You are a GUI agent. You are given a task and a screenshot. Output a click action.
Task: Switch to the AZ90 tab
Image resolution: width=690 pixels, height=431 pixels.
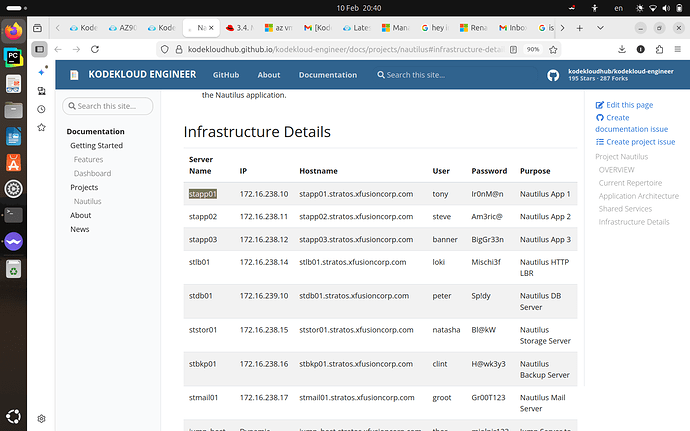tap(123, 28)
